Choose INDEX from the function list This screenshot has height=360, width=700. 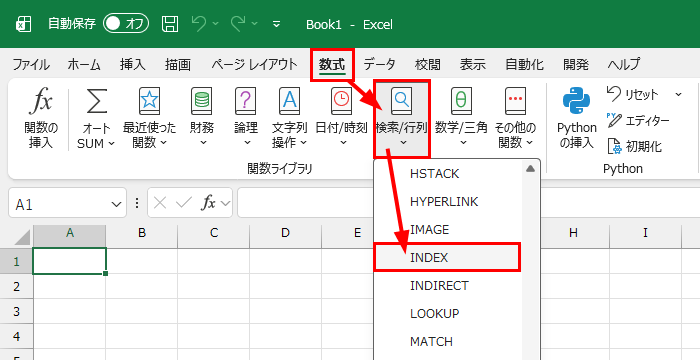[446, 258]
